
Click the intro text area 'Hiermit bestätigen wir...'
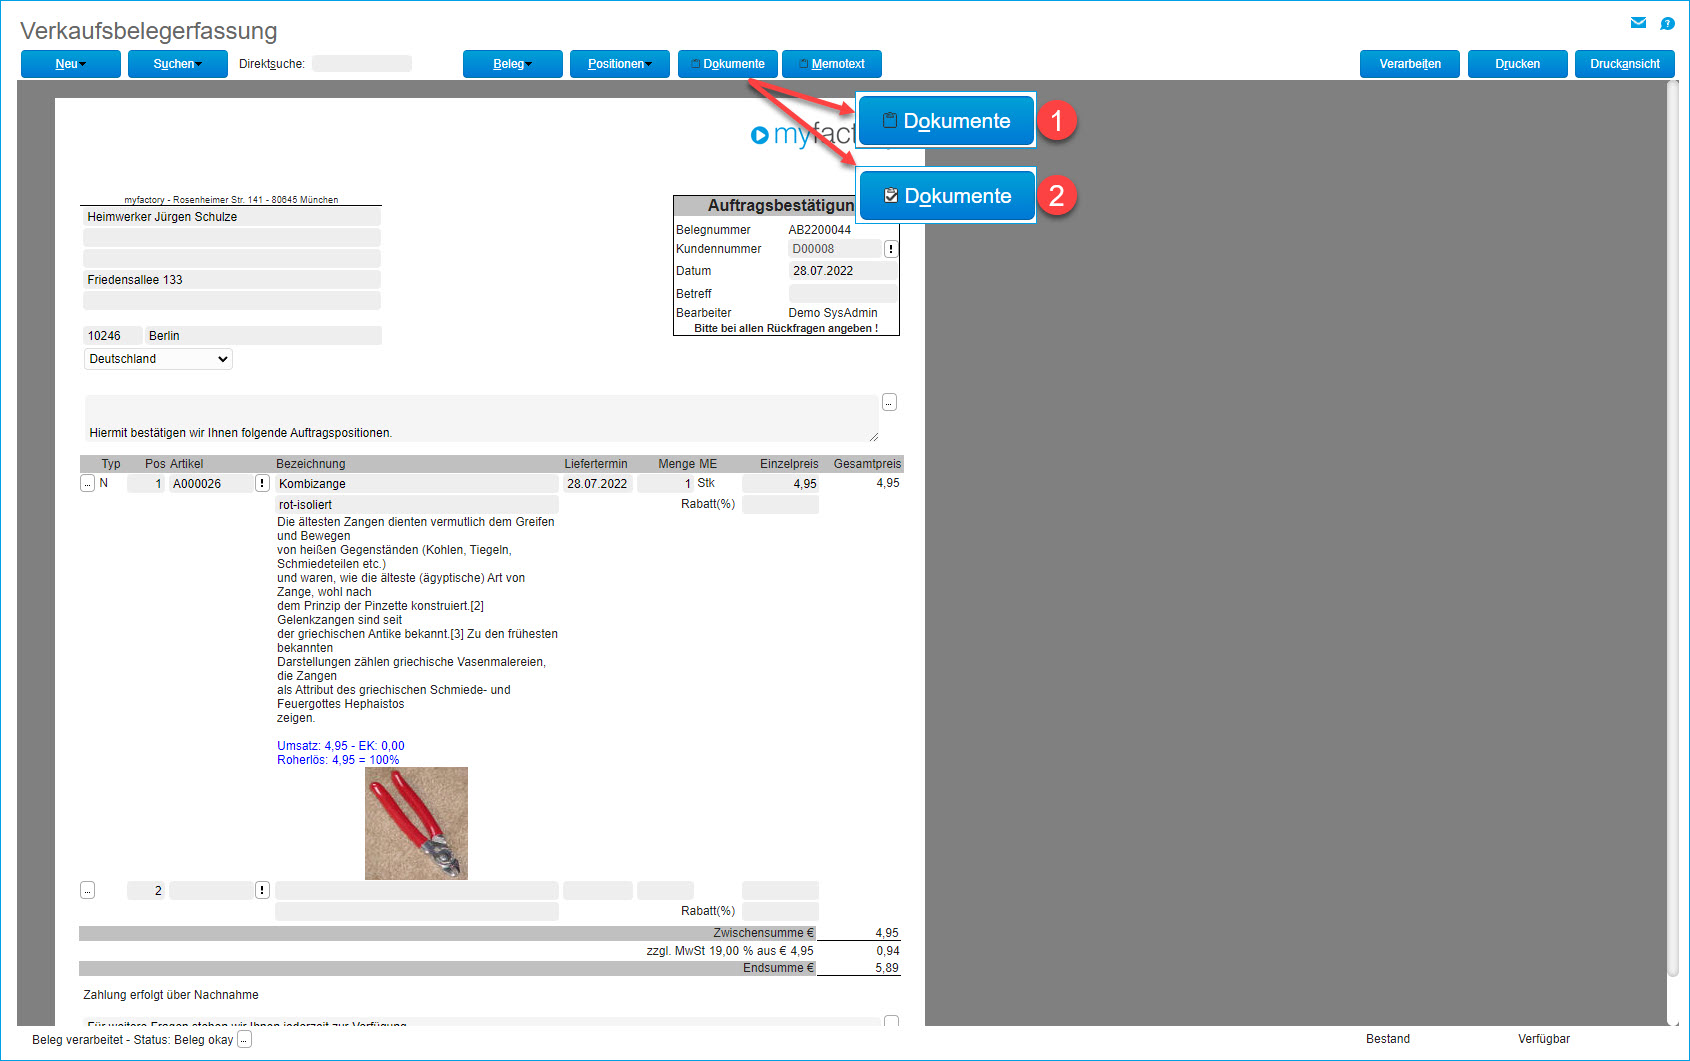(x=481, y=418)
